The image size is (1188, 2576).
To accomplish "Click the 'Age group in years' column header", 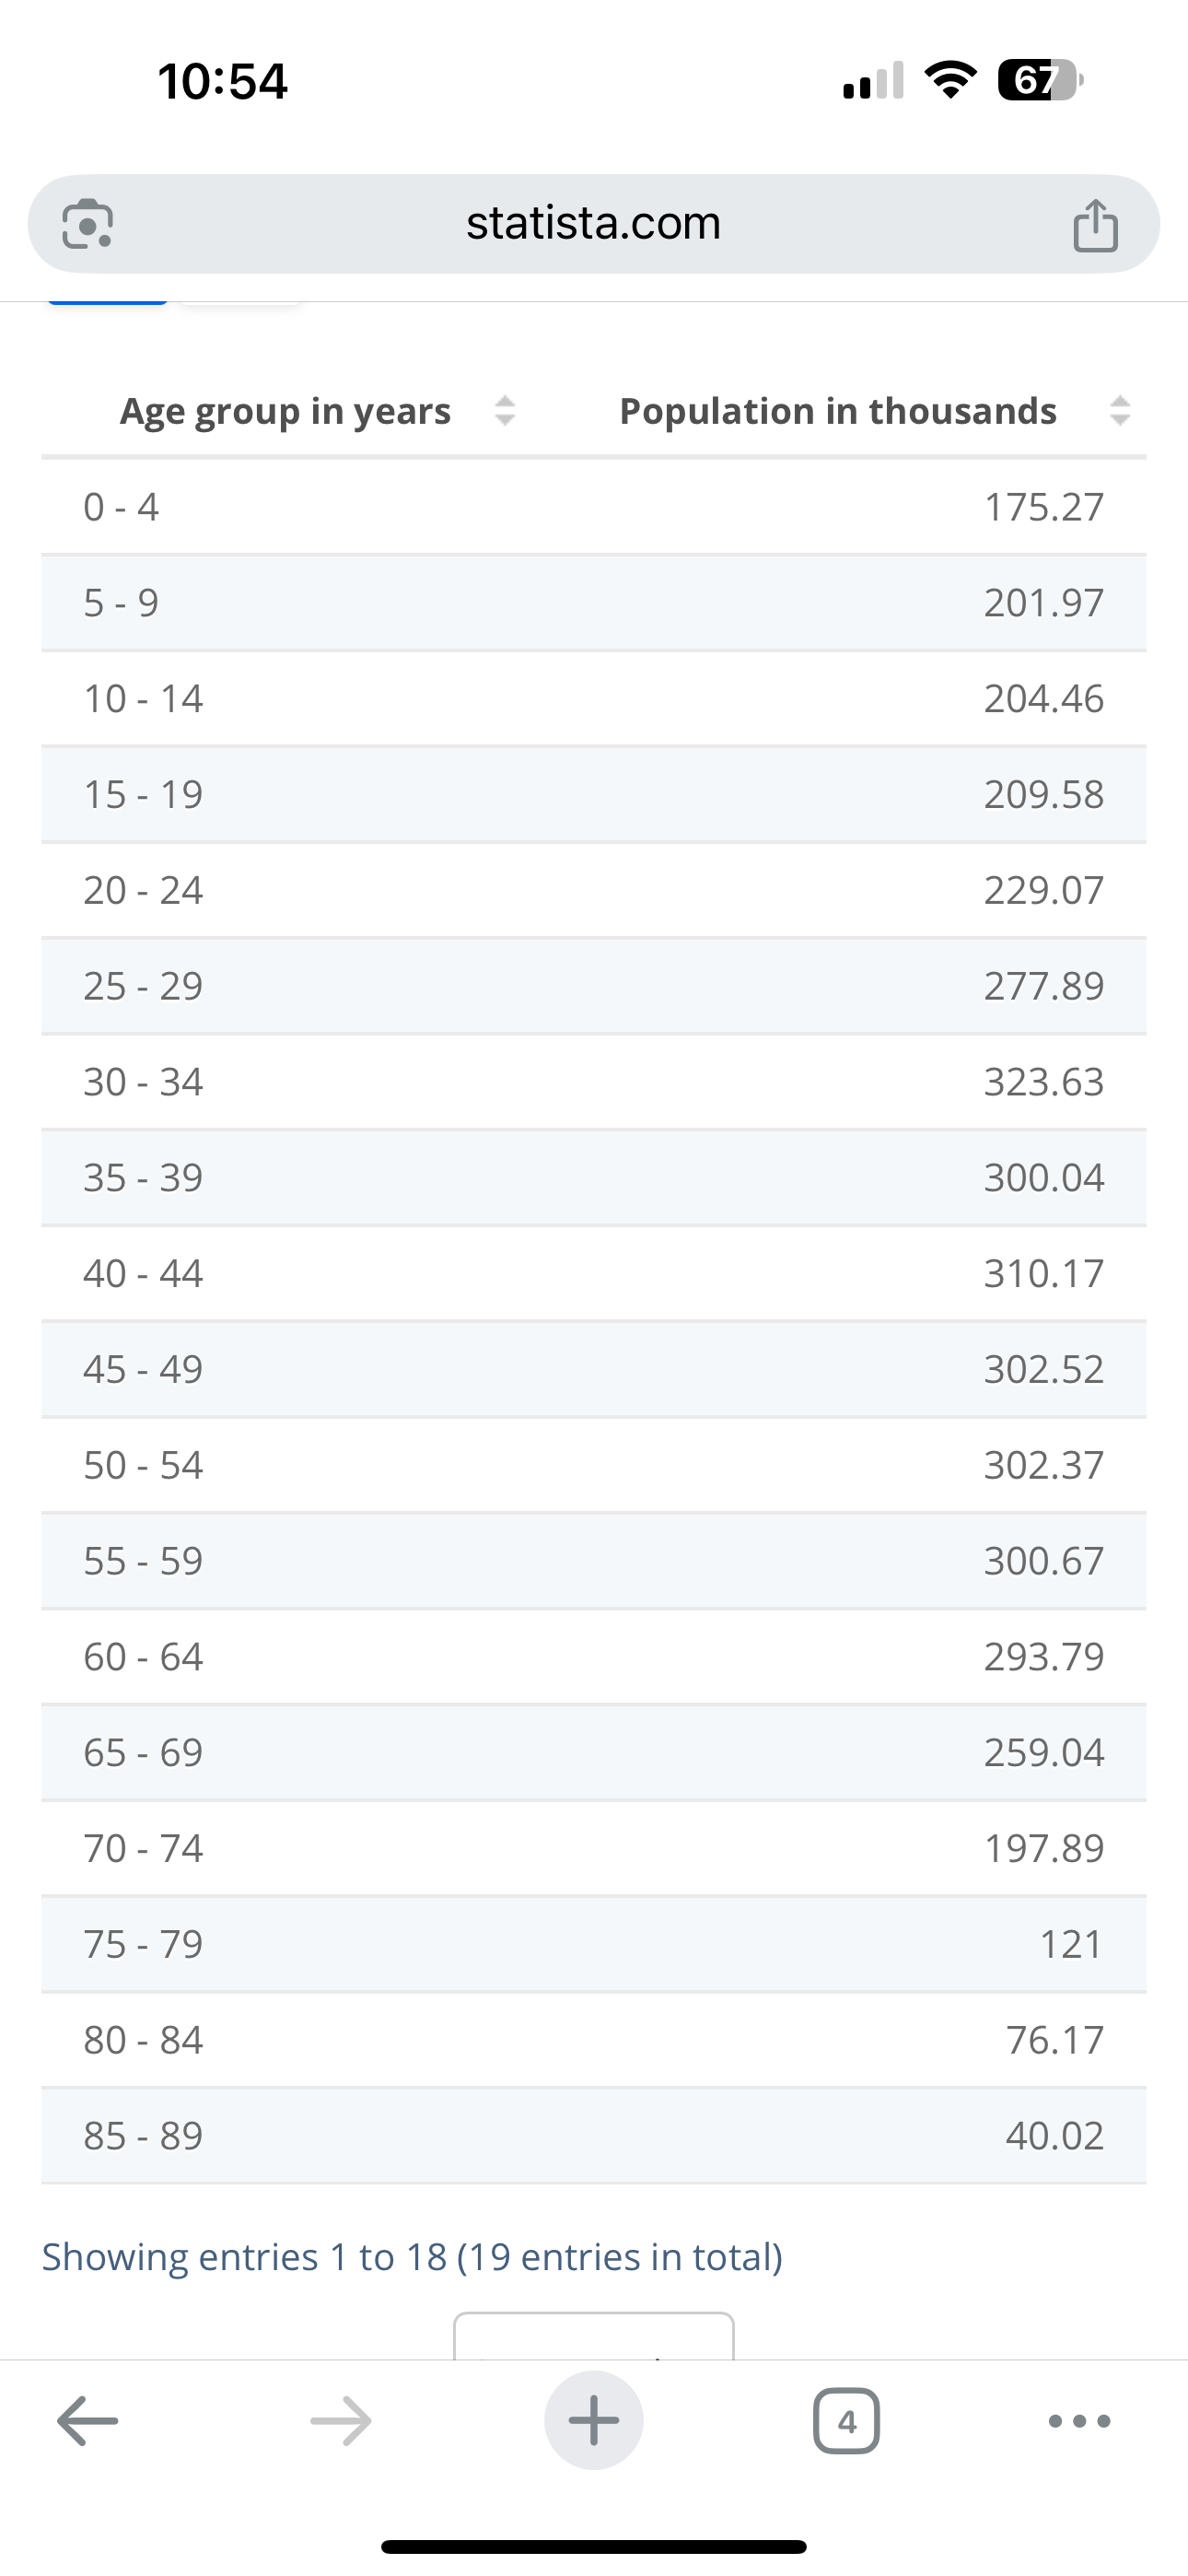I will tap(285, 411).
